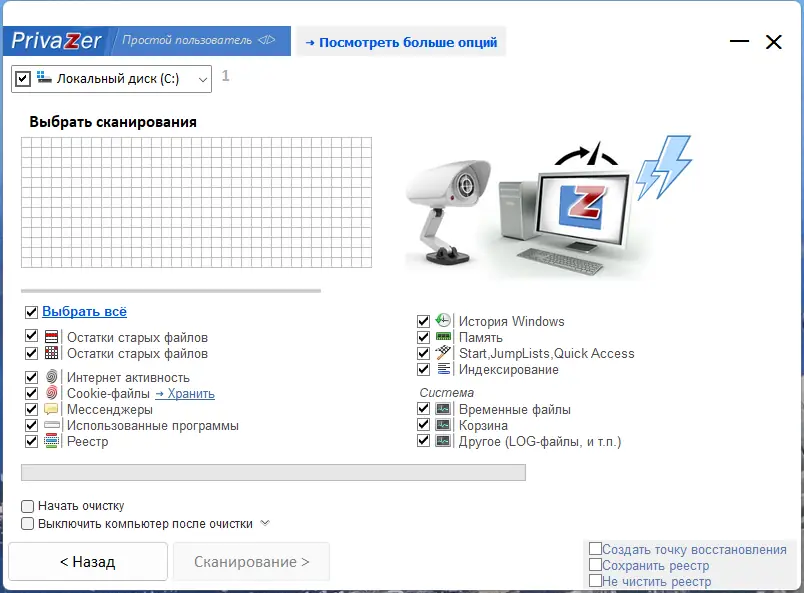Click the camera and computer illustration

pyautogui.click(x=549, y=208)
